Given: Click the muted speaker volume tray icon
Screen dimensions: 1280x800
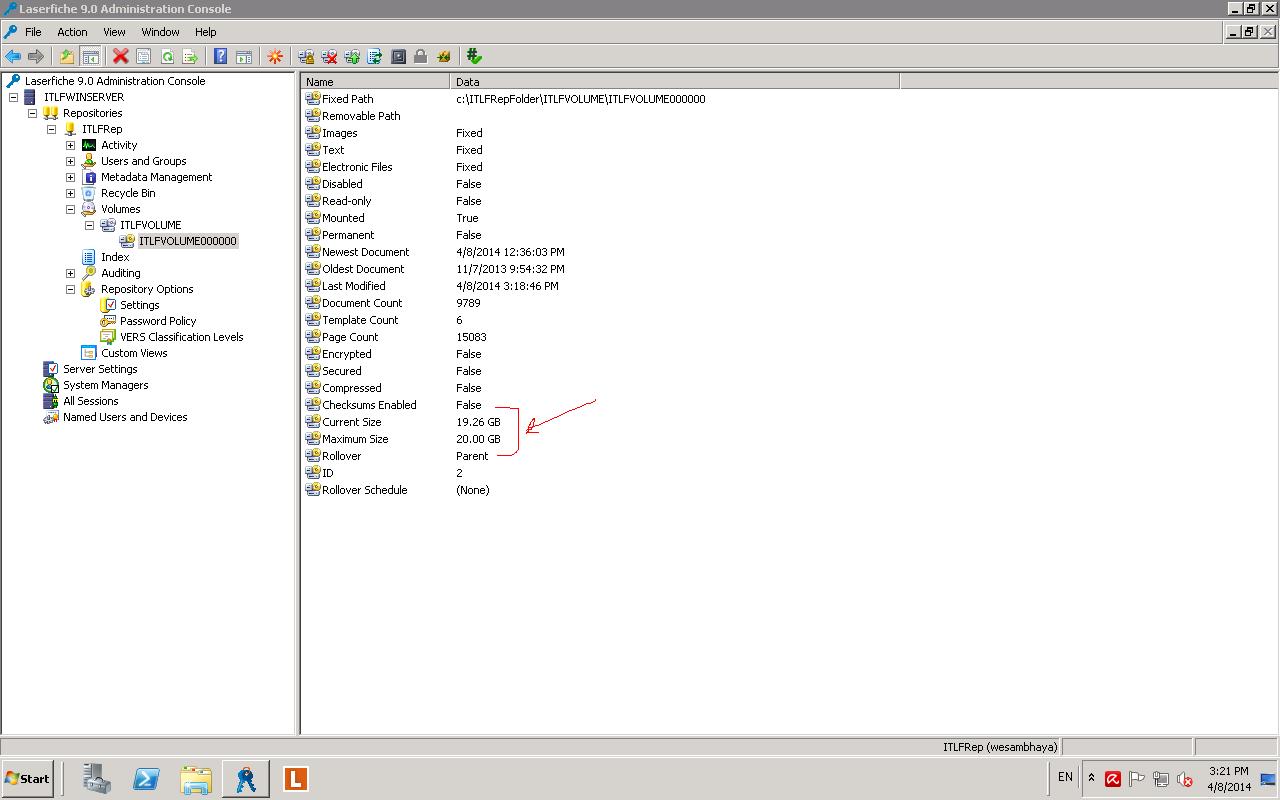Looking at the screenshot, I should (1185, 779).
